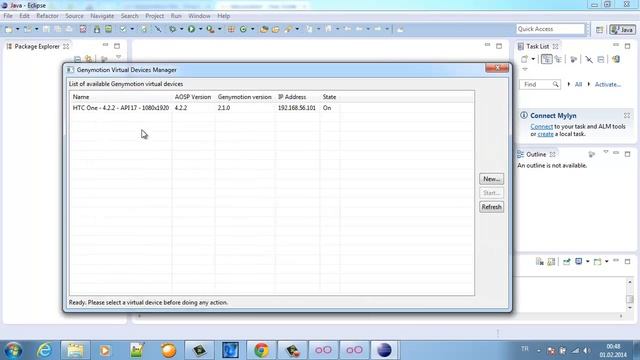Click the New Java Class icon
Image resolution: width=640 pixels, height=360 pixels.
tap(243, 29)
